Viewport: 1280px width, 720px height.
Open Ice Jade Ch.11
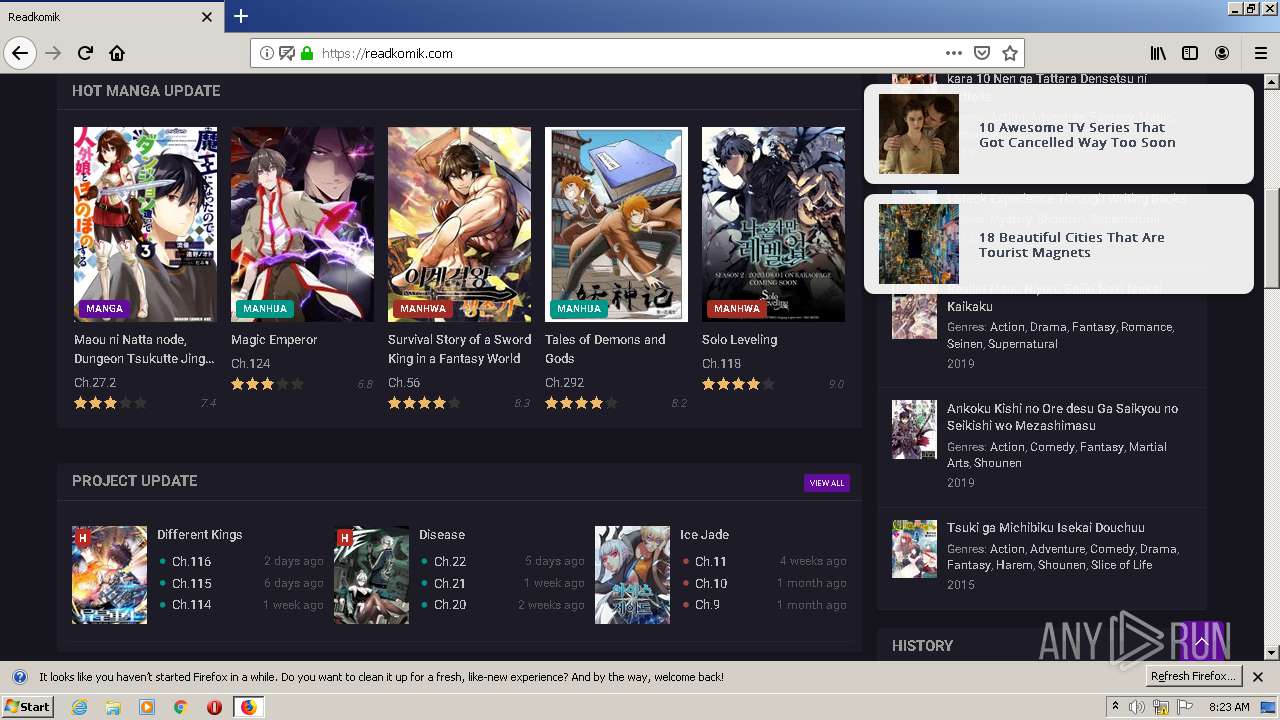click(x=711, y=562)
